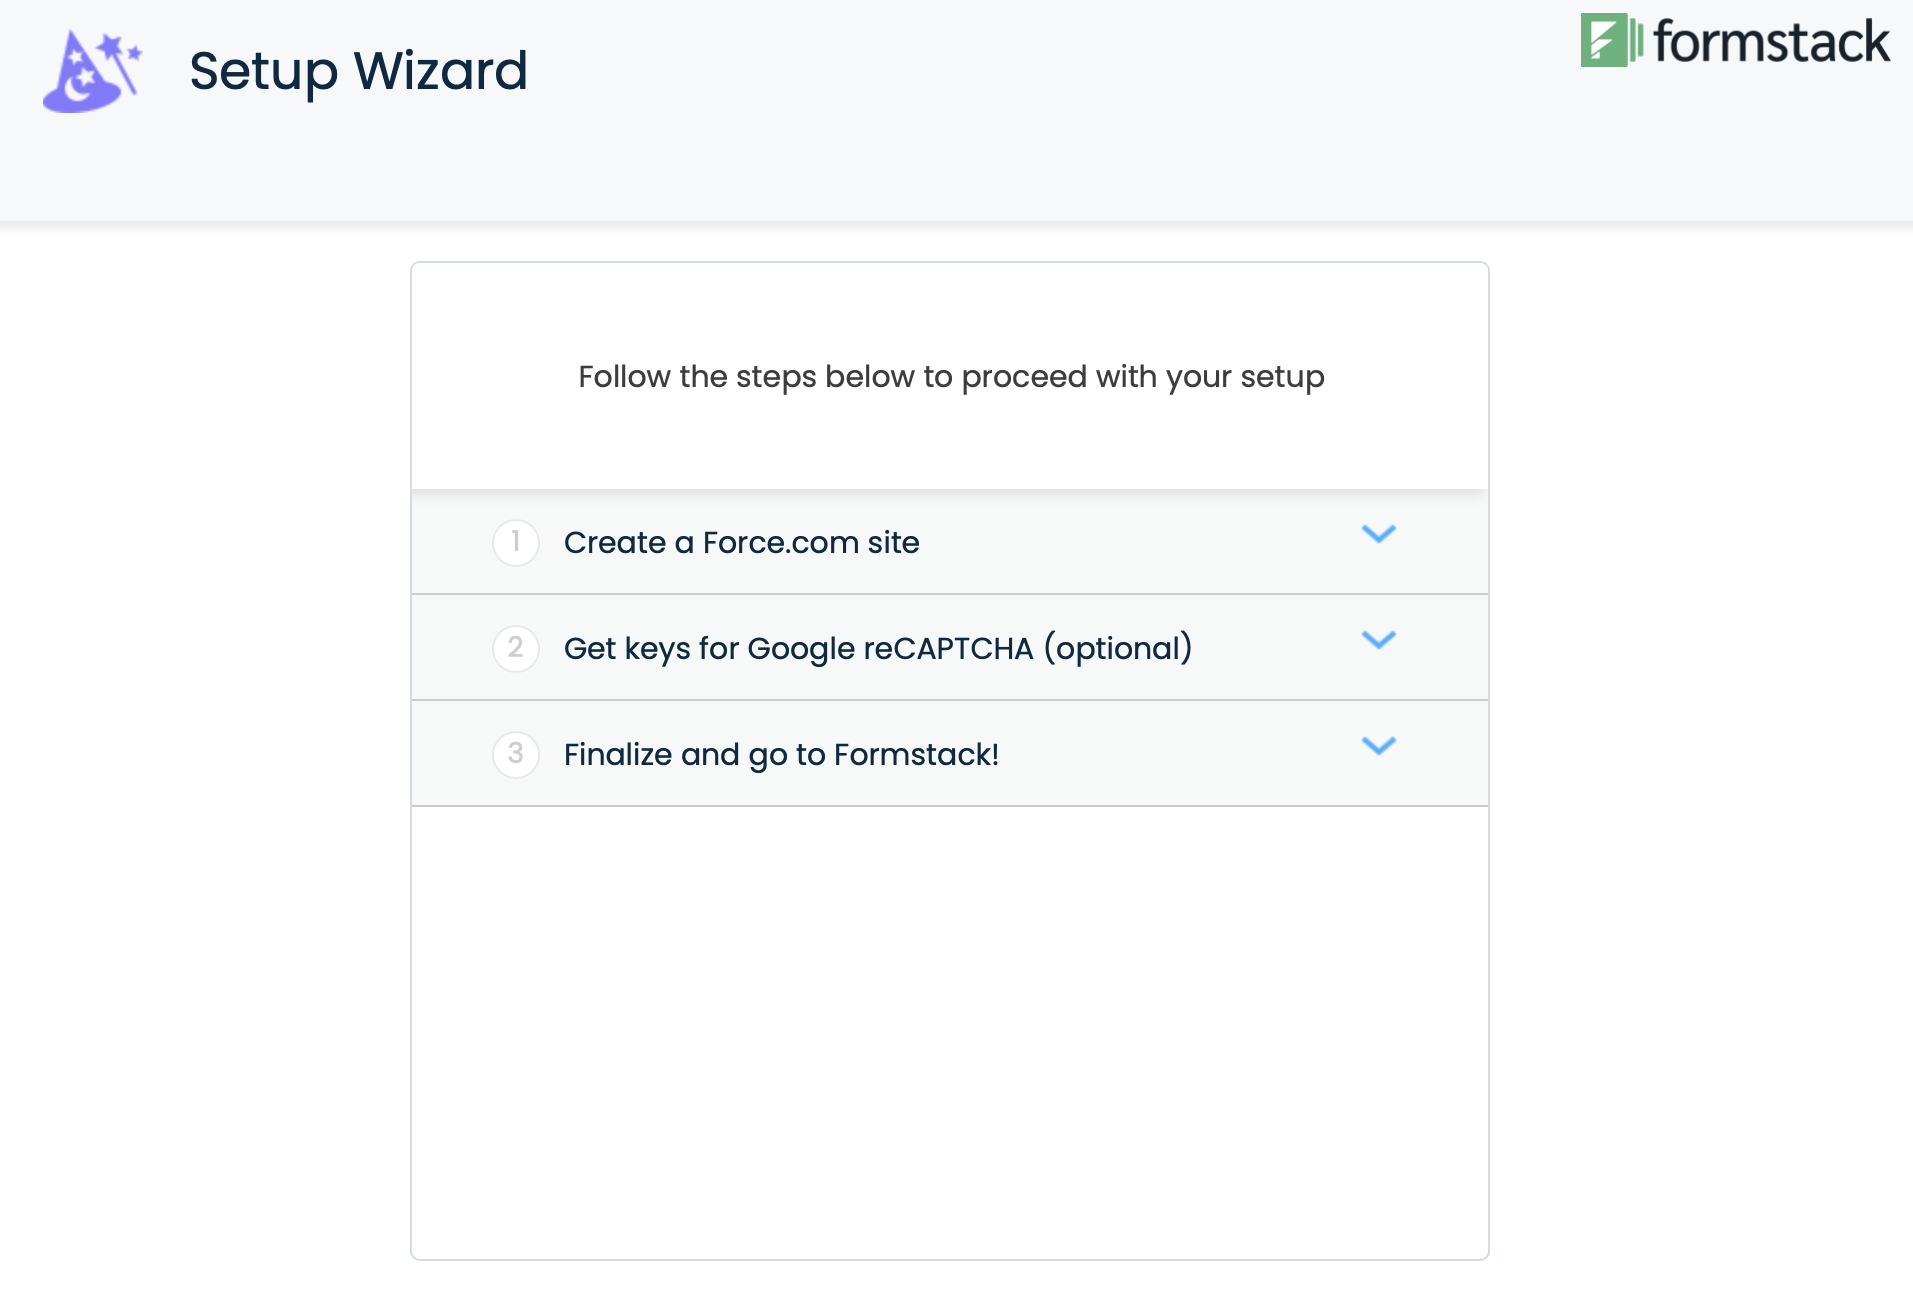Select the "Finalize and go to Formstack!" label

pos(781,754)
